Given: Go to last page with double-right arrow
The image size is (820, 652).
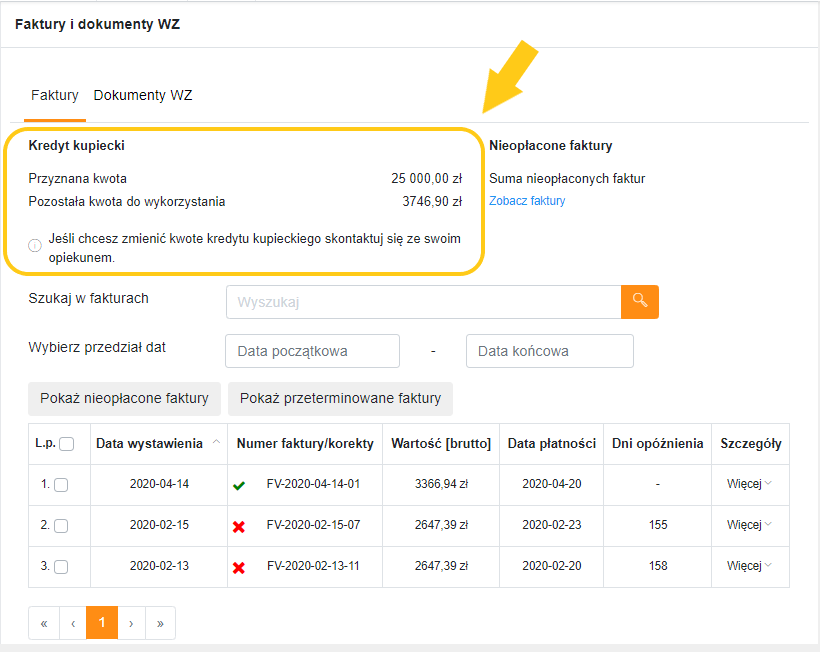Looking at the screenshot, I should pos(161,623).
